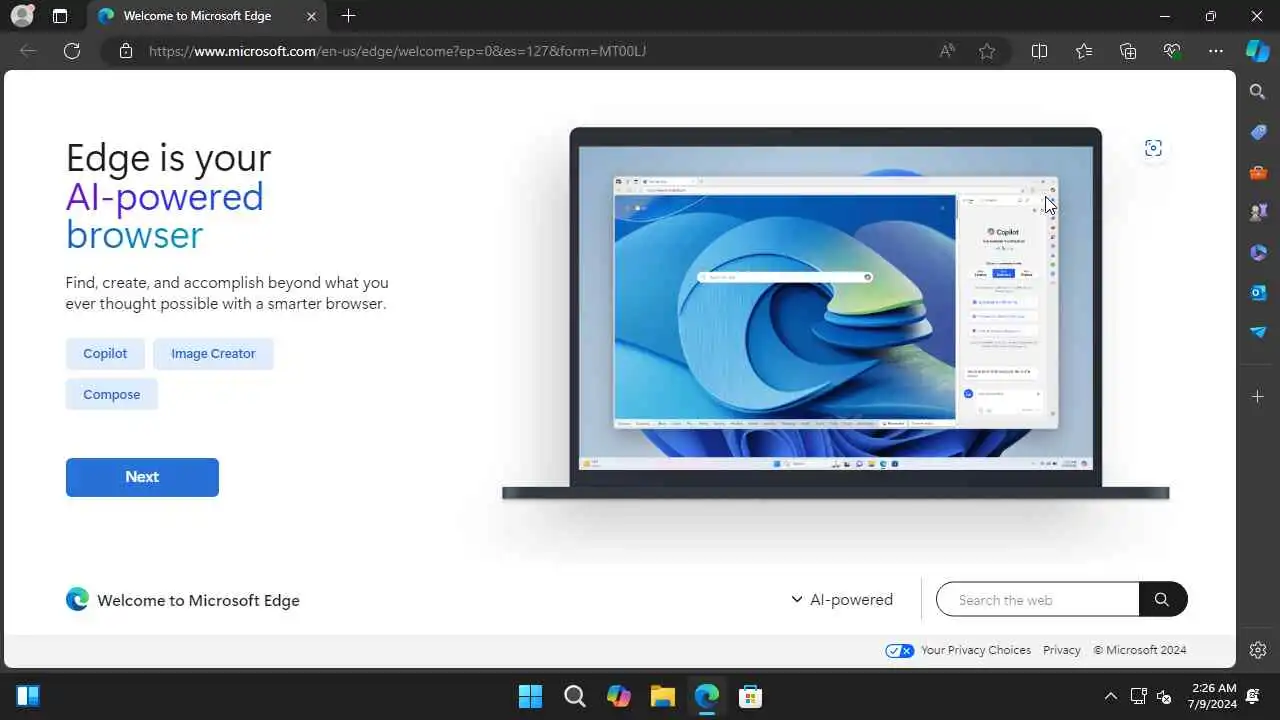Click the Next button
Image resolution: width=1280 pixels, height=720 pixels.
(142, 477)
